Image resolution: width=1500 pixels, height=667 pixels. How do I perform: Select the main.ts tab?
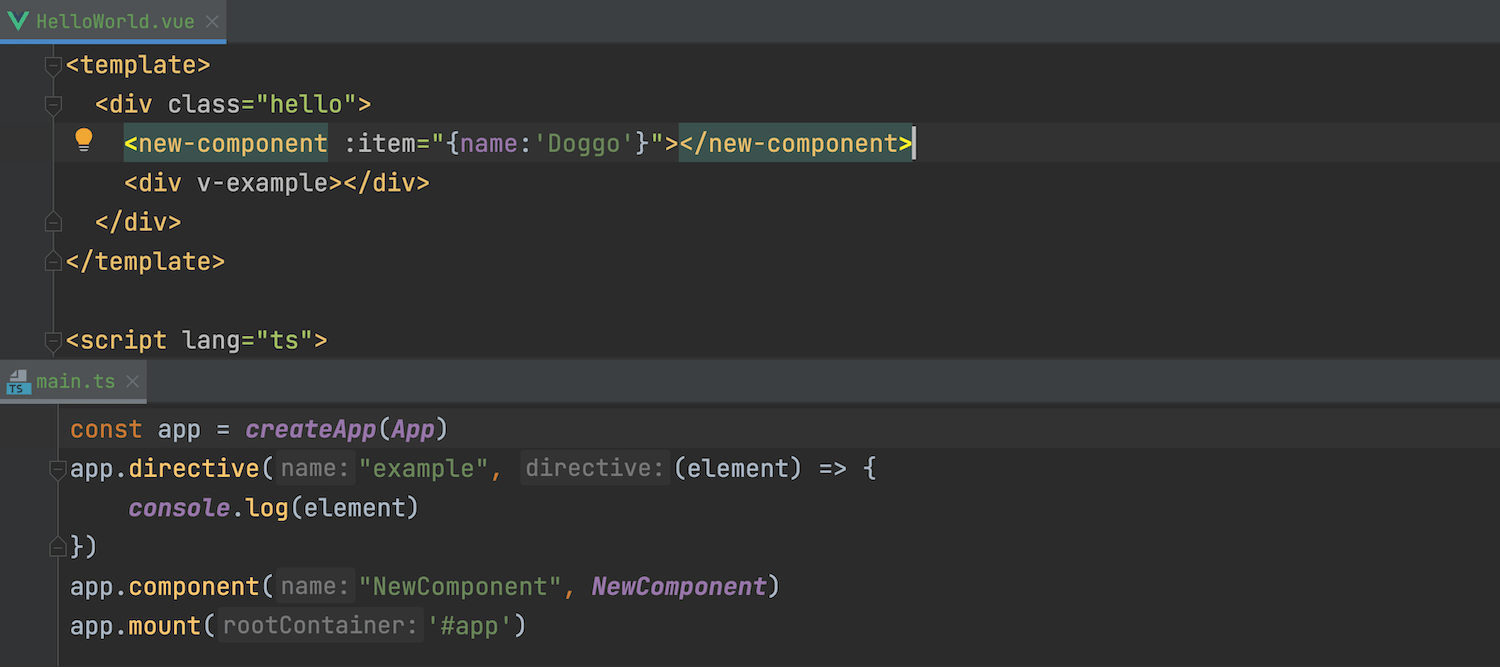point(75,381)
